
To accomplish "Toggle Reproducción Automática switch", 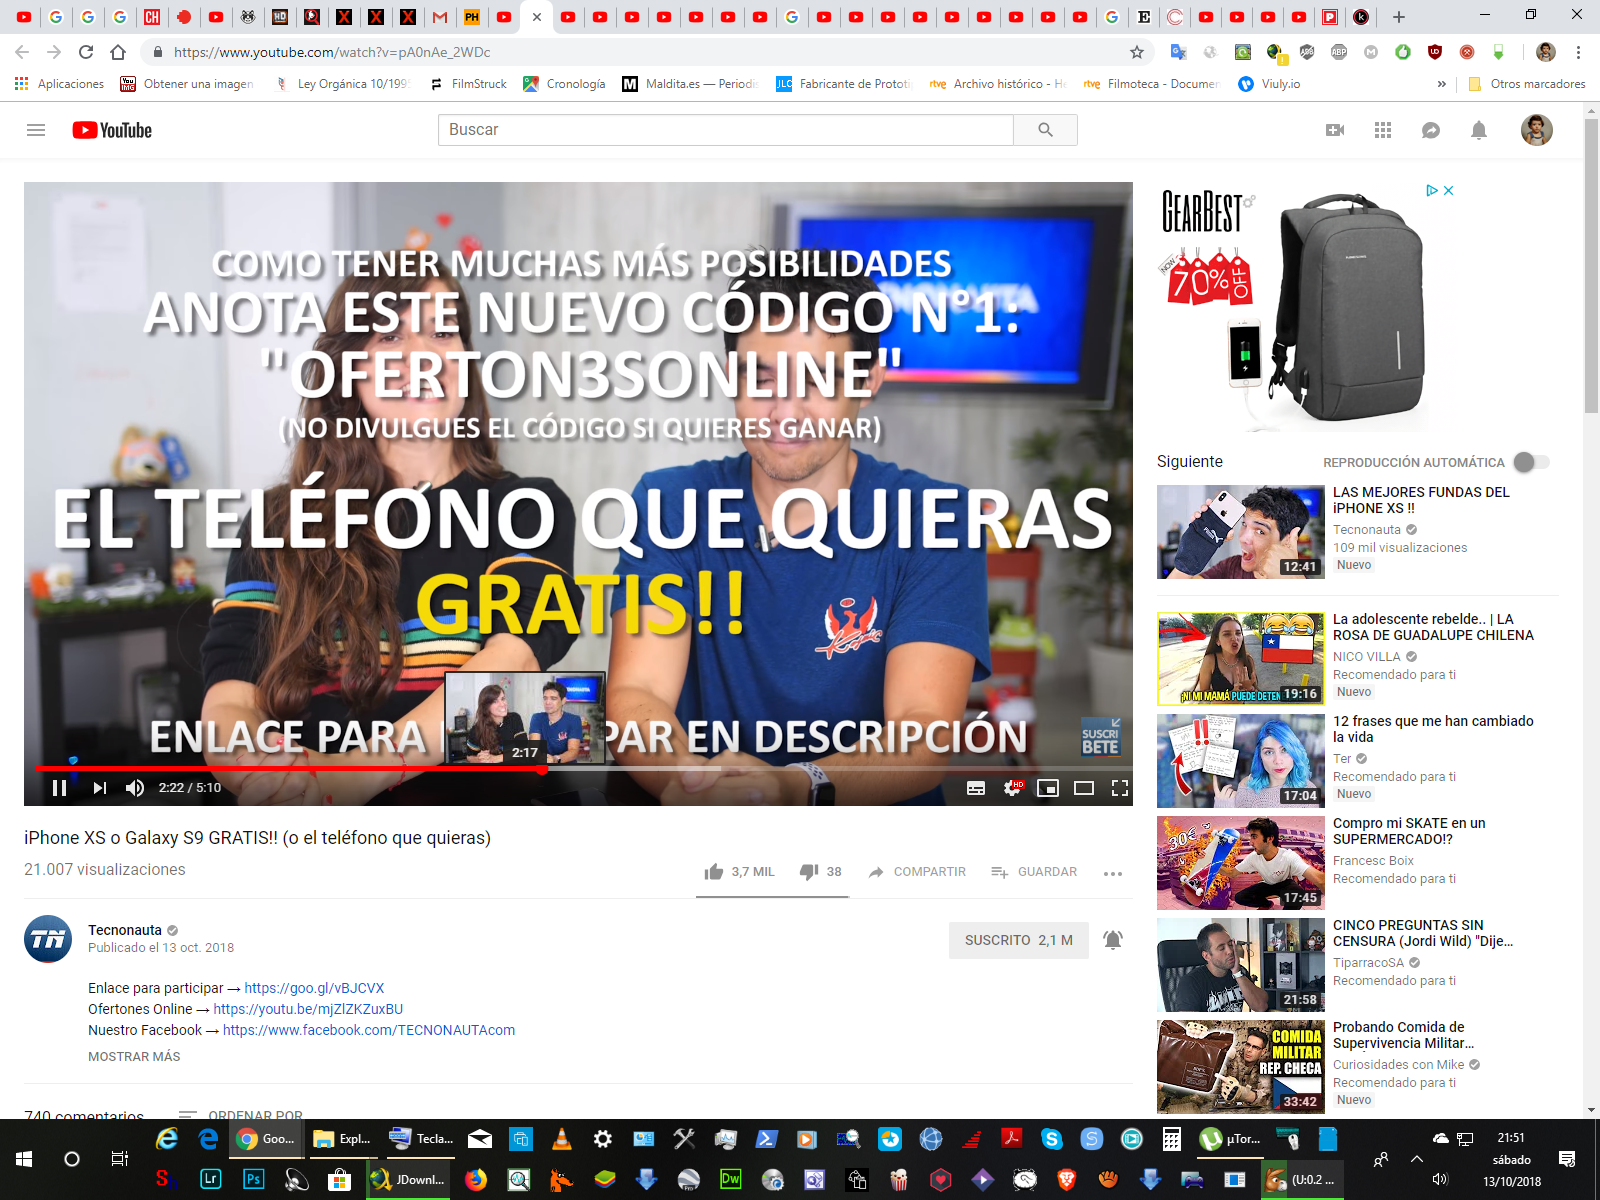I will (1530, 462).
